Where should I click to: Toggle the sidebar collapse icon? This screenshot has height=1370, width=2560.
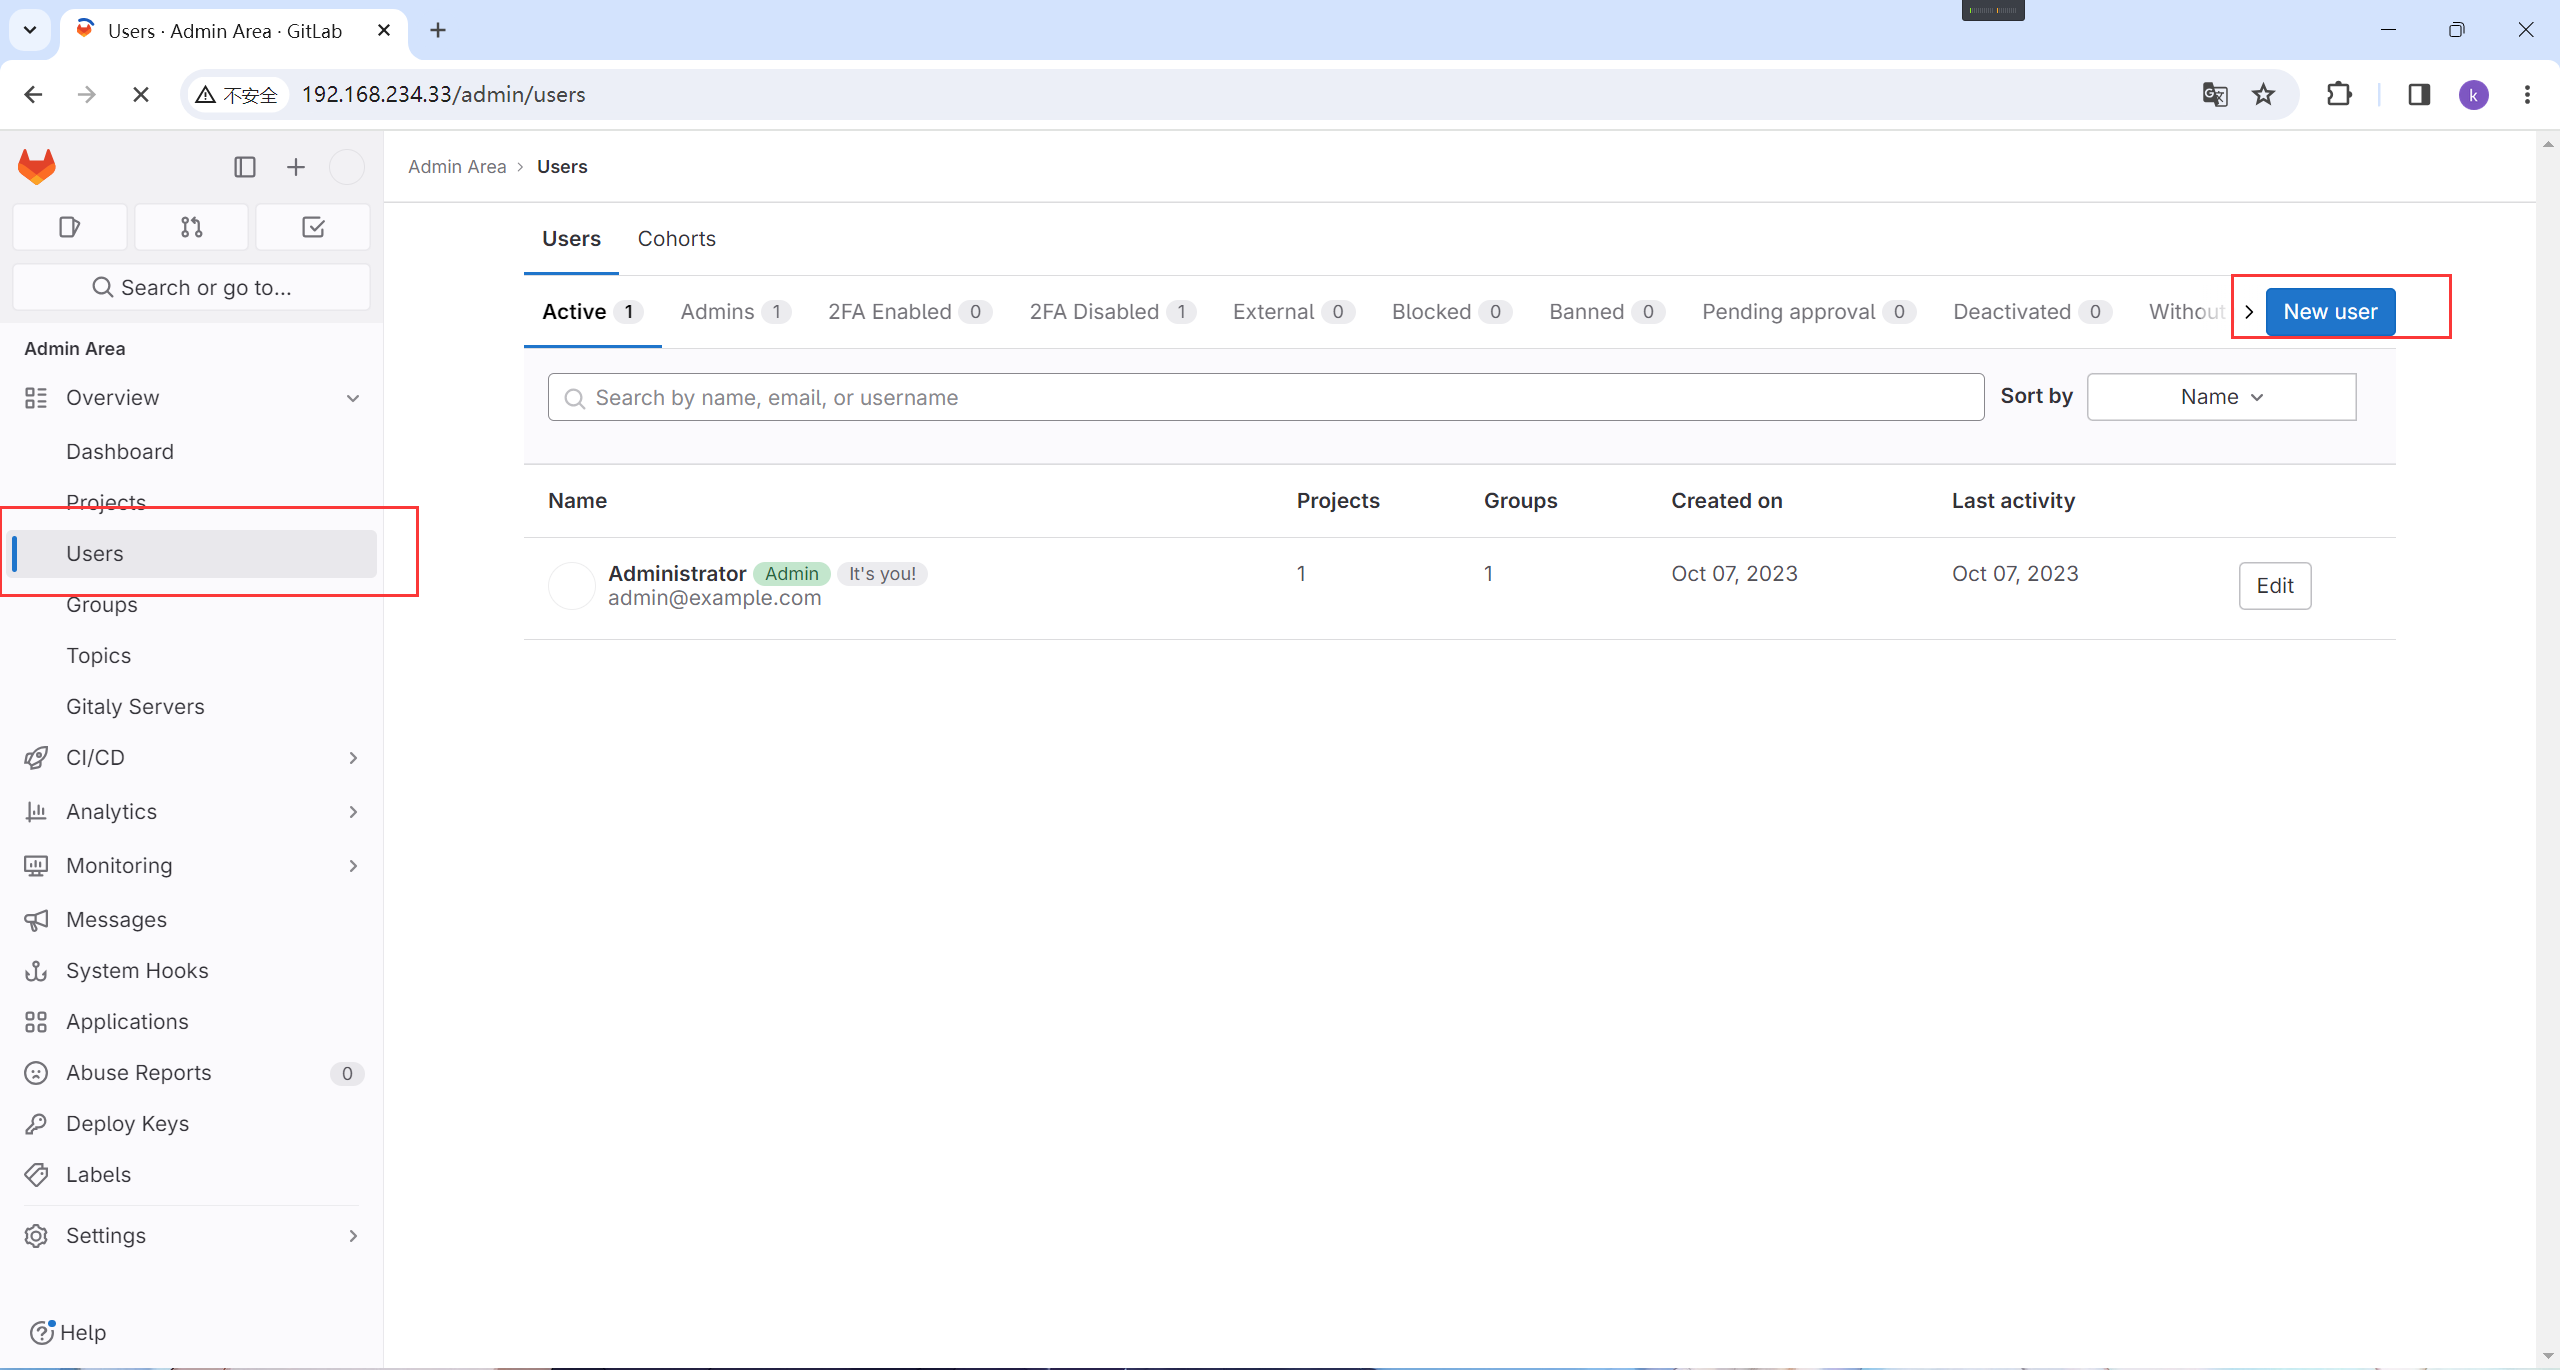(x=244, y=167)
